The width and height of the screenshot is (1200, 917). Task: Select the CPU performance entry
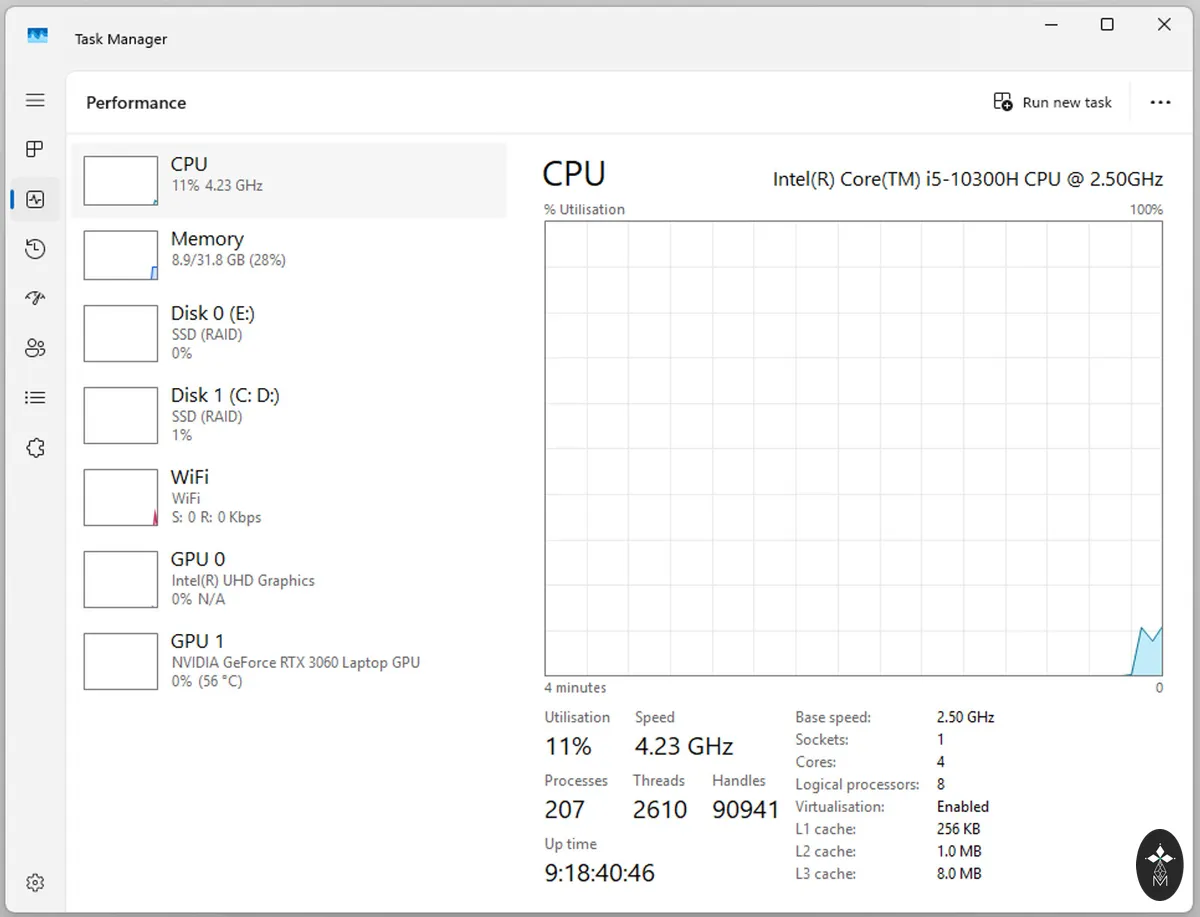pyautogui.click(x=289, y=180)
